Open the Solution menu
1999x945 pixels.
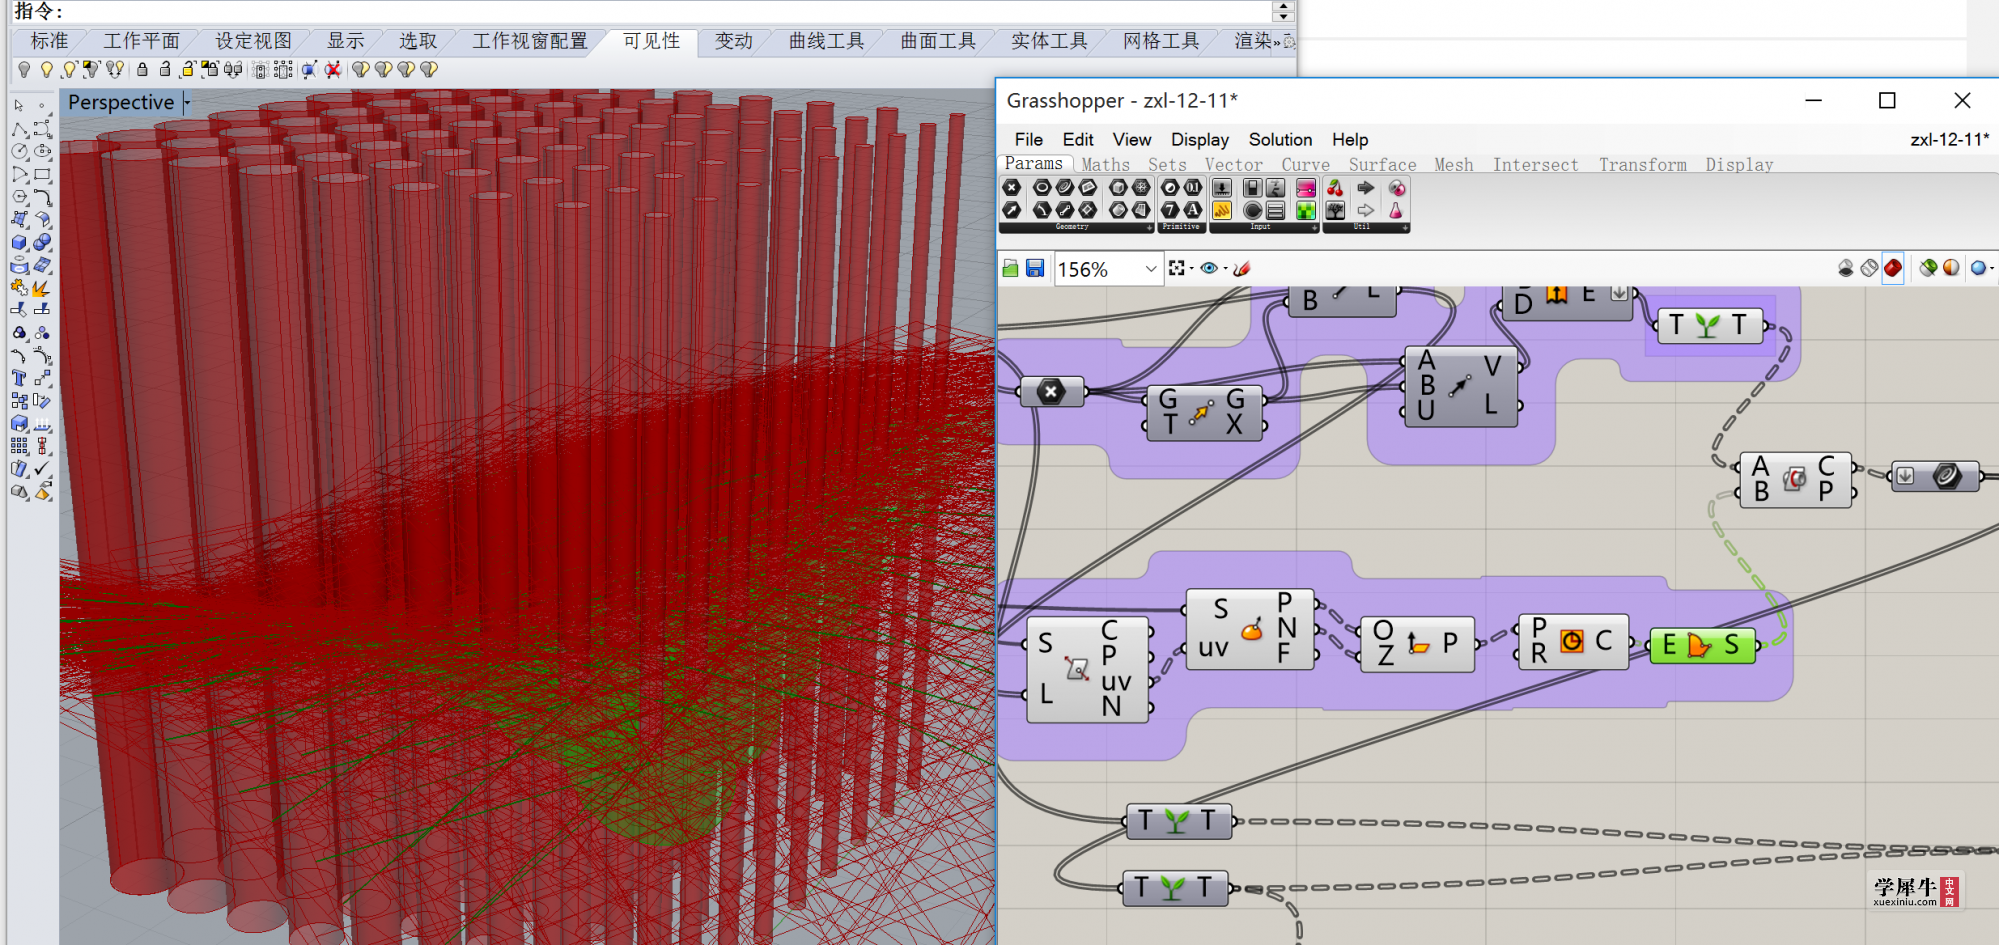coord(1280,140)
